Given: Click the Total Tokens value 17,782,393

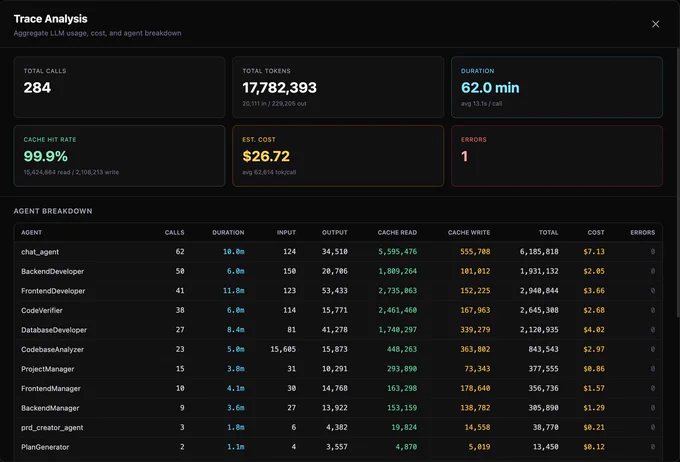Looking at the screenshot, I should pos(279,88).
